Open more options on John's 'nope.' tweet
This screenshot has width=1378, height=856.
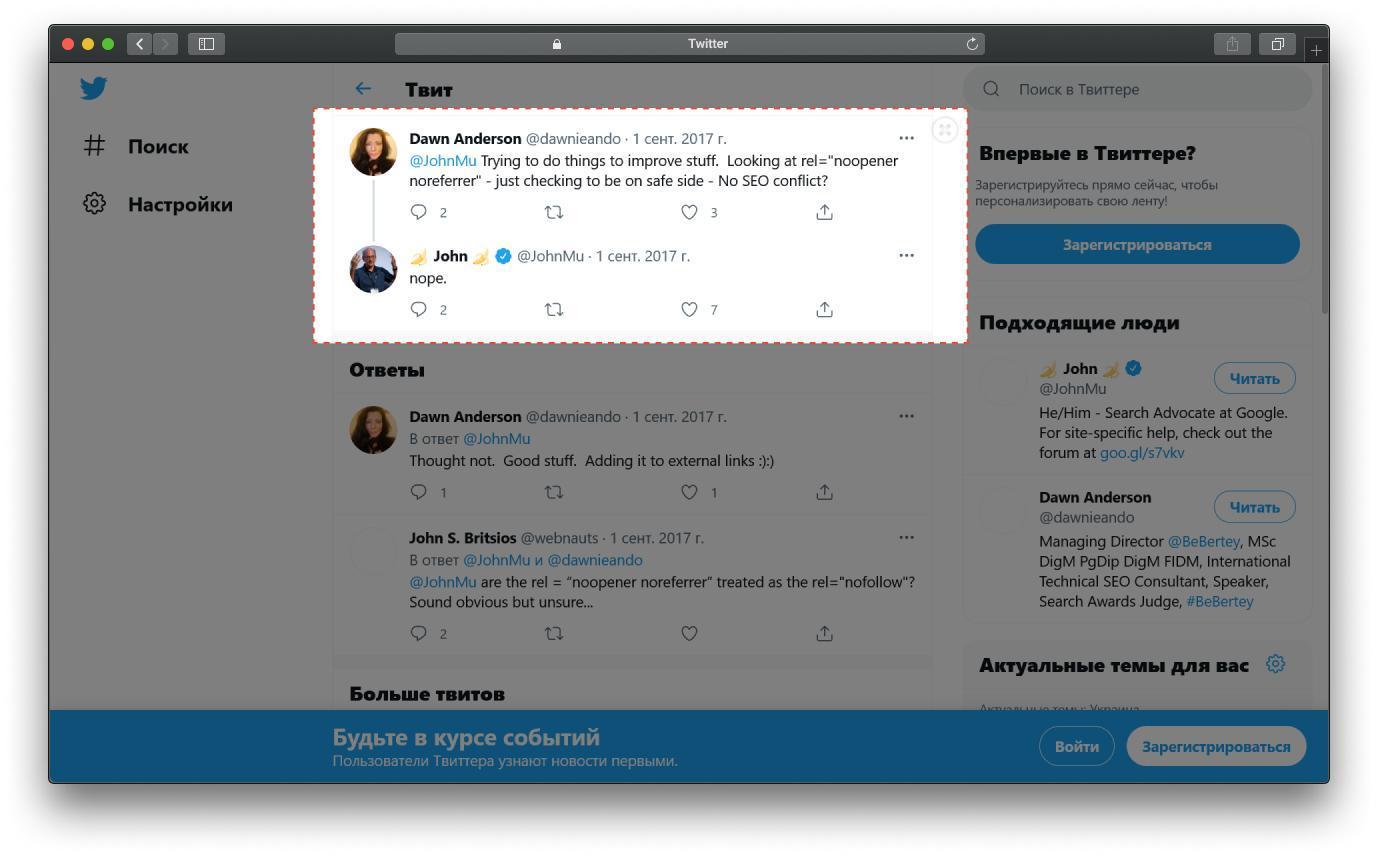[x=906, y=255]
